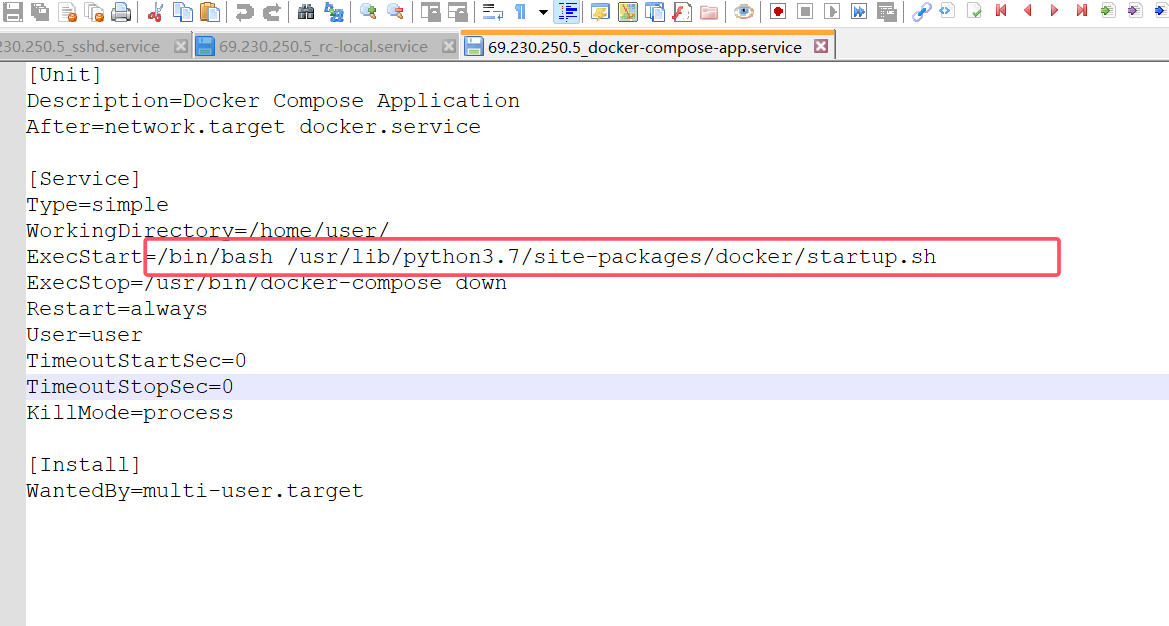
Task: Click the Description=Docker Compose Application line
Action: [273, 101]
